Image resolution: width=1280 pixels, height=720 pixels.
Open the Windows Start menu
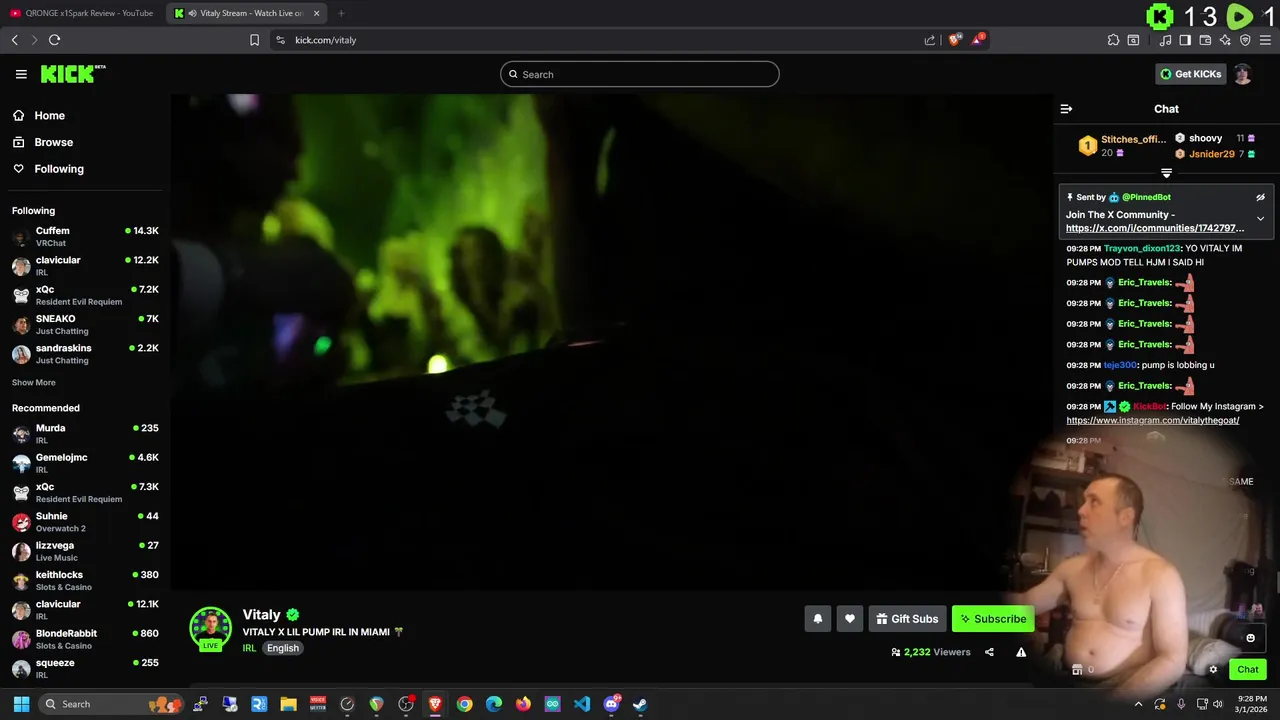21,704
